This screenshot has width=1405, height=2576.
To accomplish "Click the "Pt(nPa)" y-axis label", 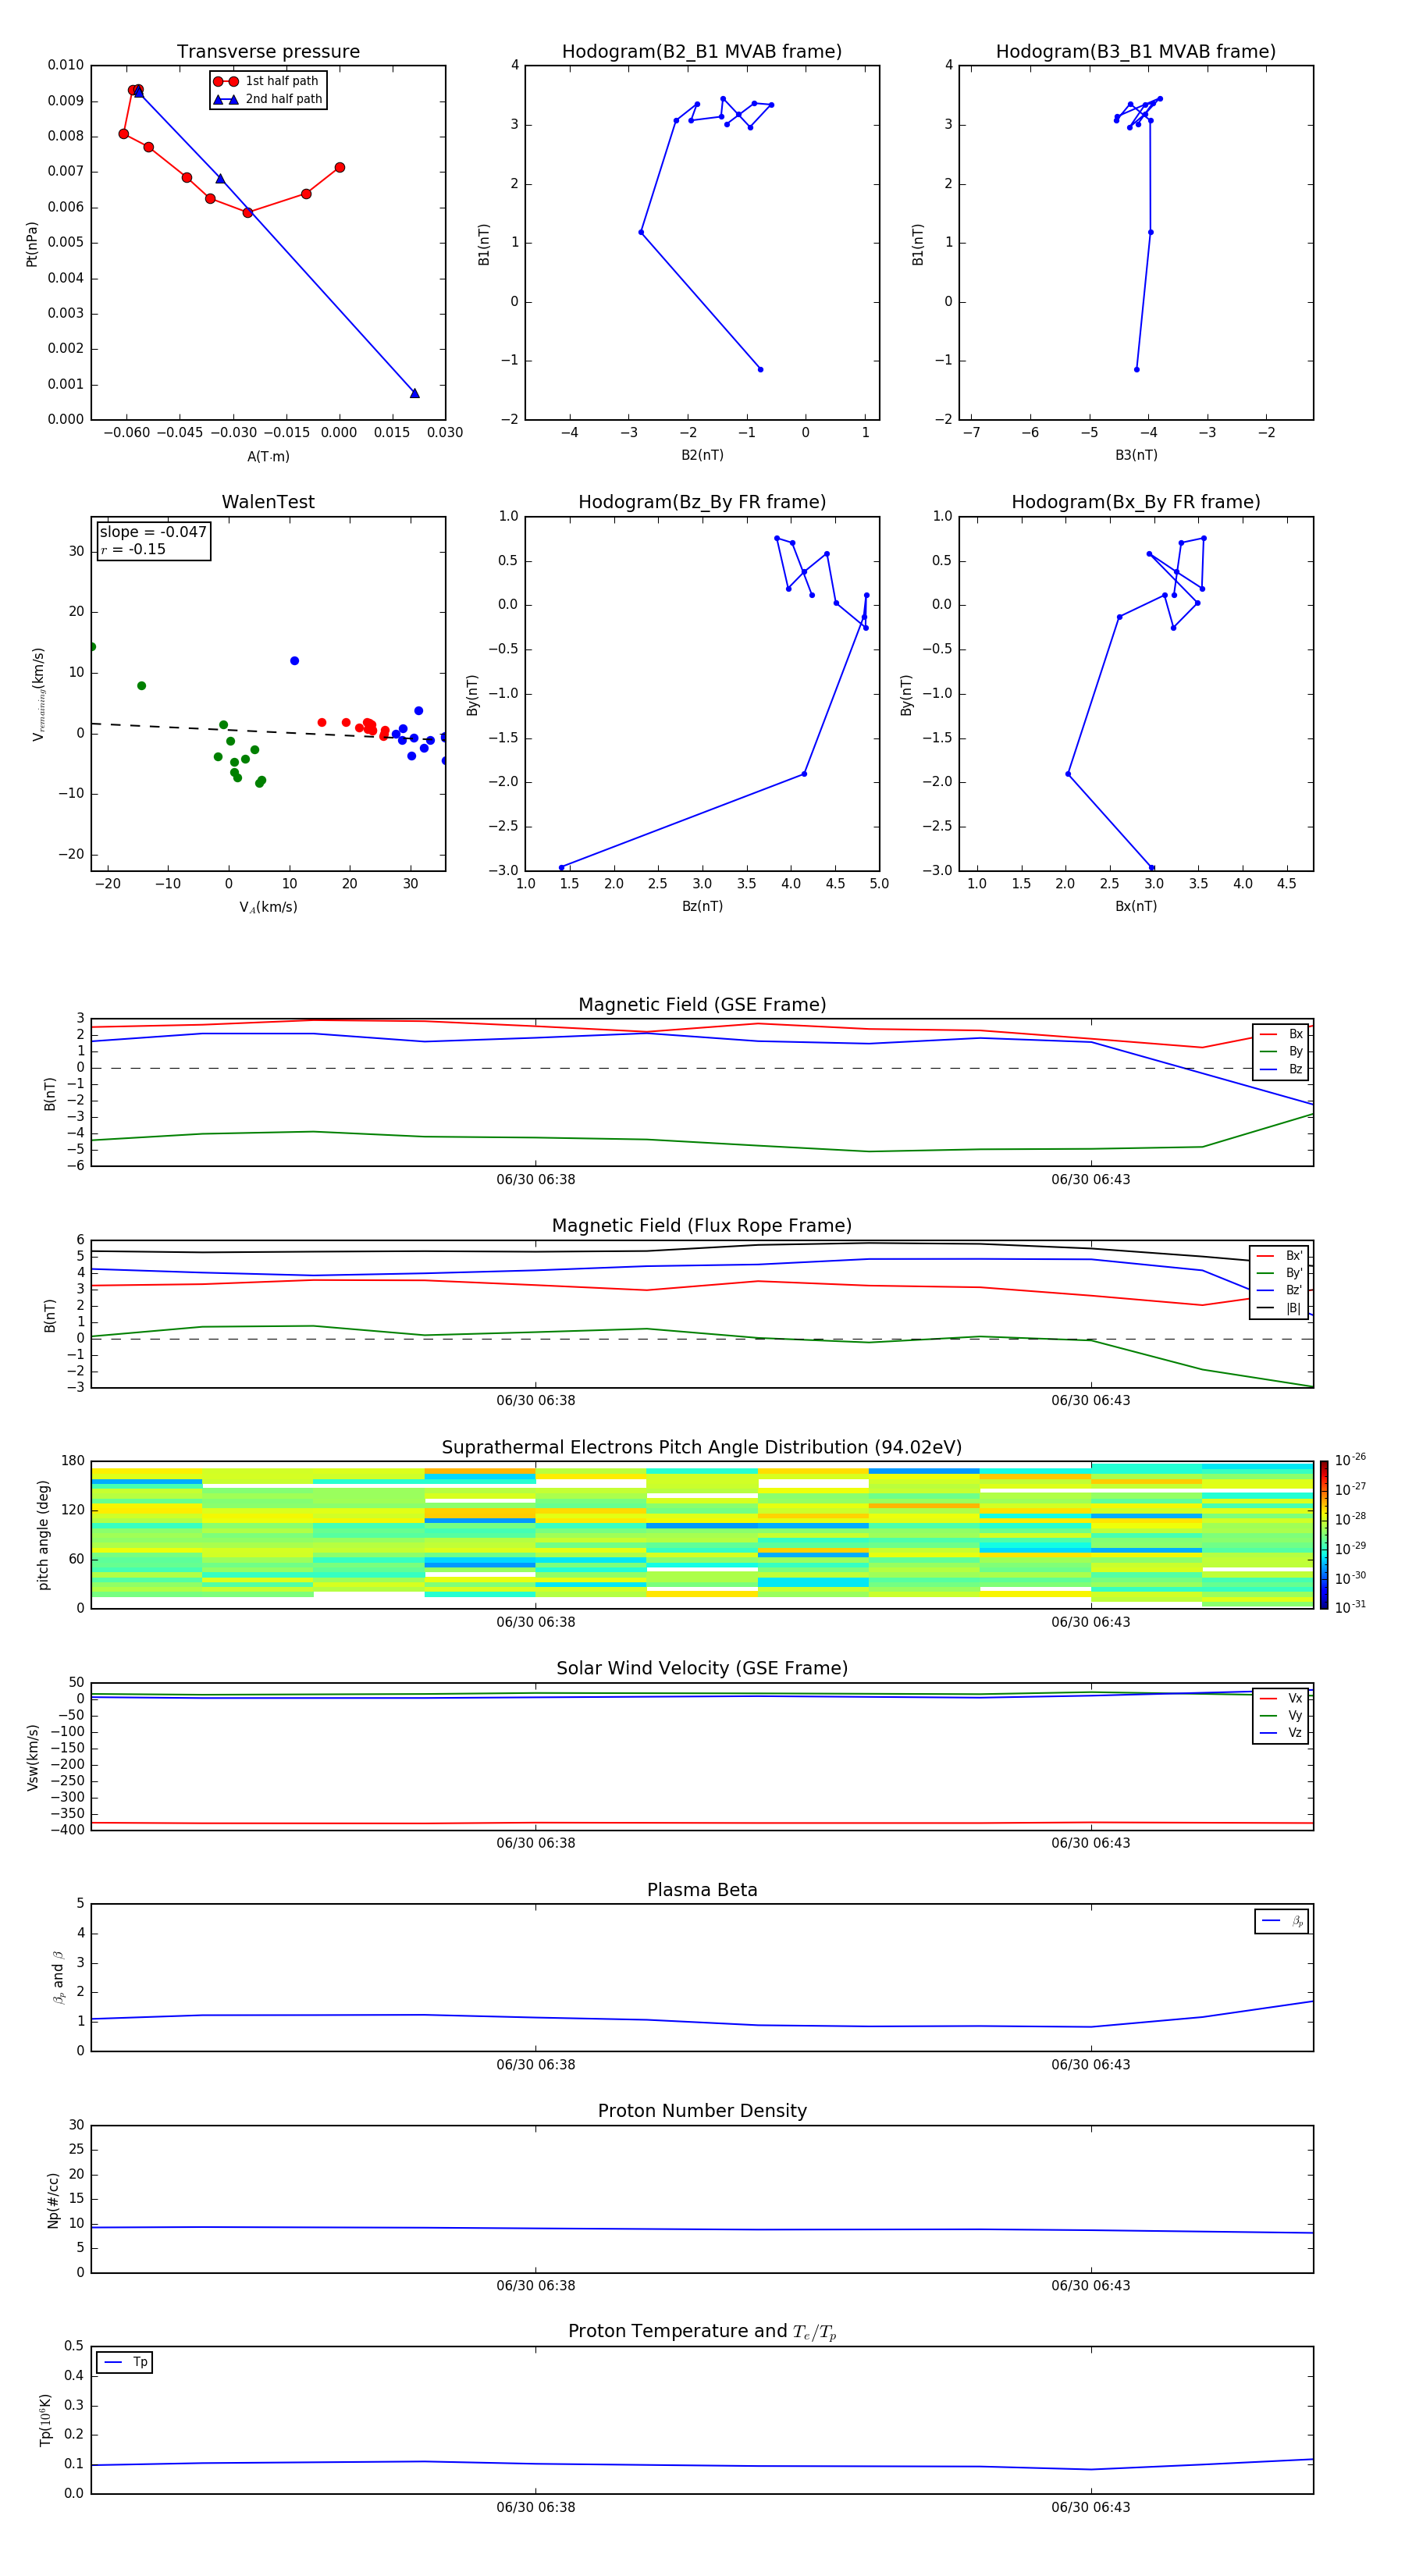I will (x=31, y=243).
